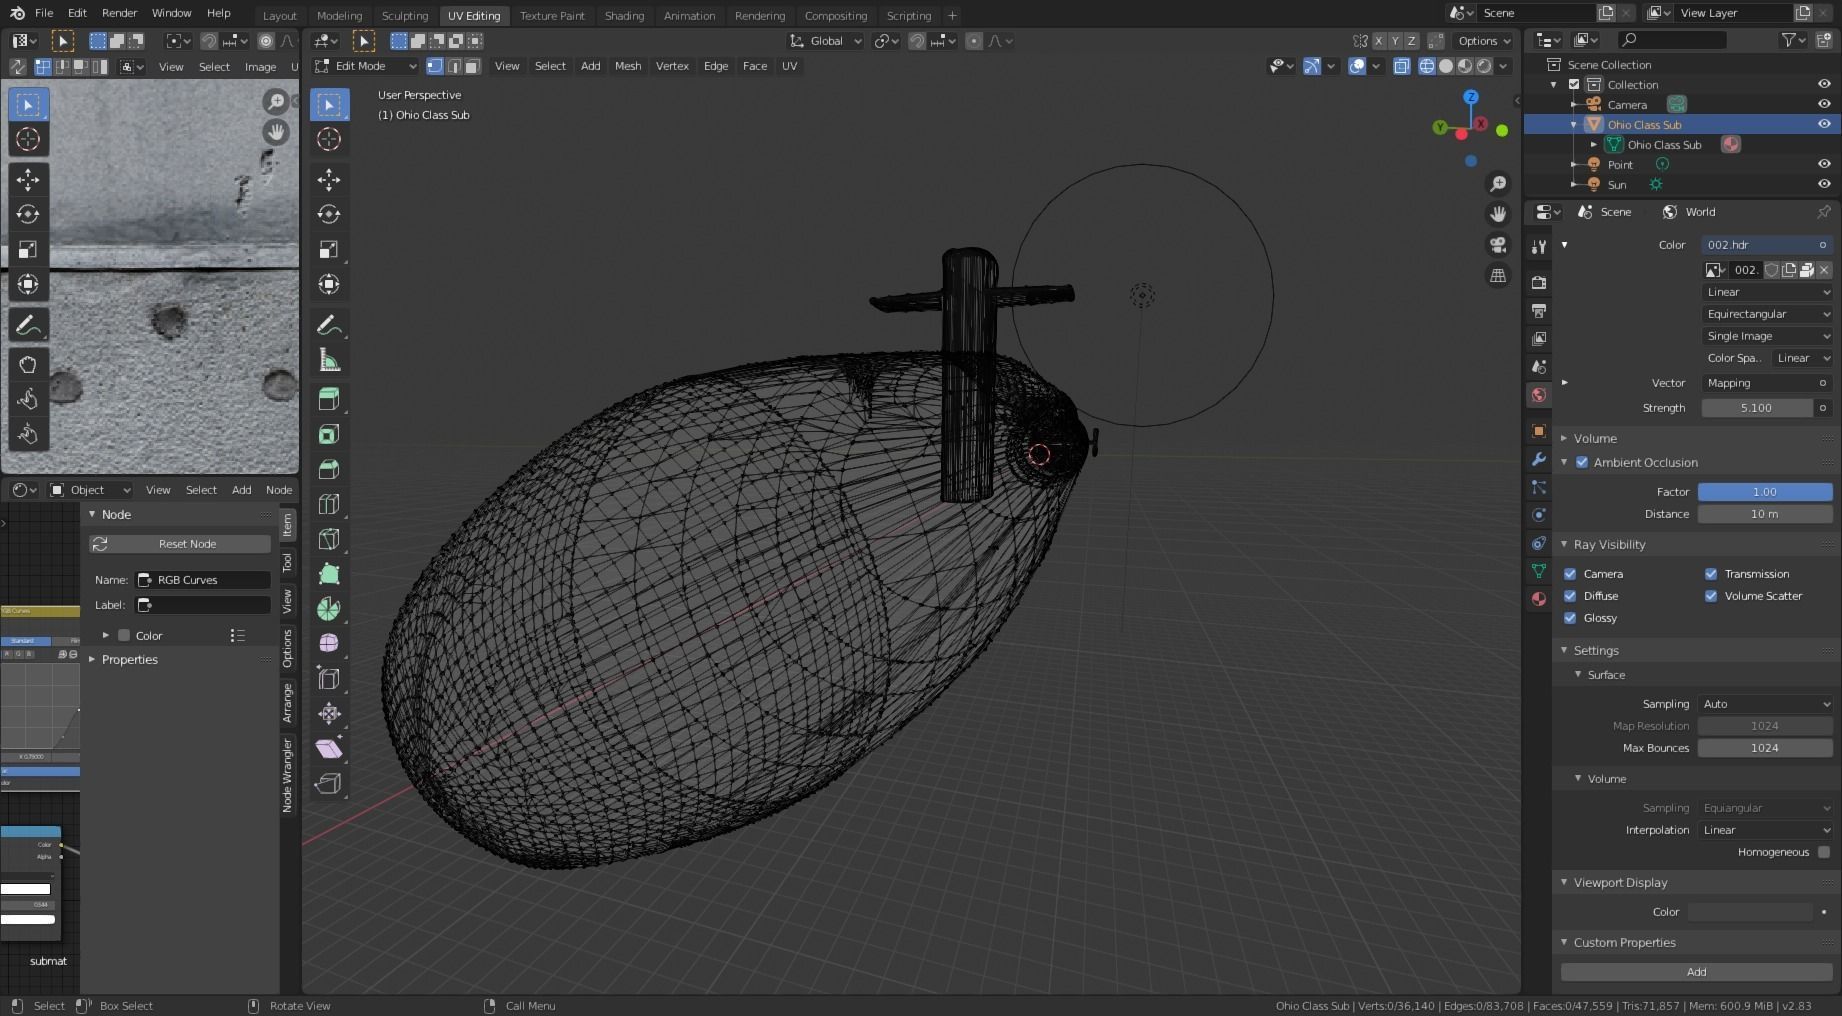Screen dimensions: 1842x1016
Task: Adjust the Ambient Occlusion Factor slider
Action: pos(1765,492)
